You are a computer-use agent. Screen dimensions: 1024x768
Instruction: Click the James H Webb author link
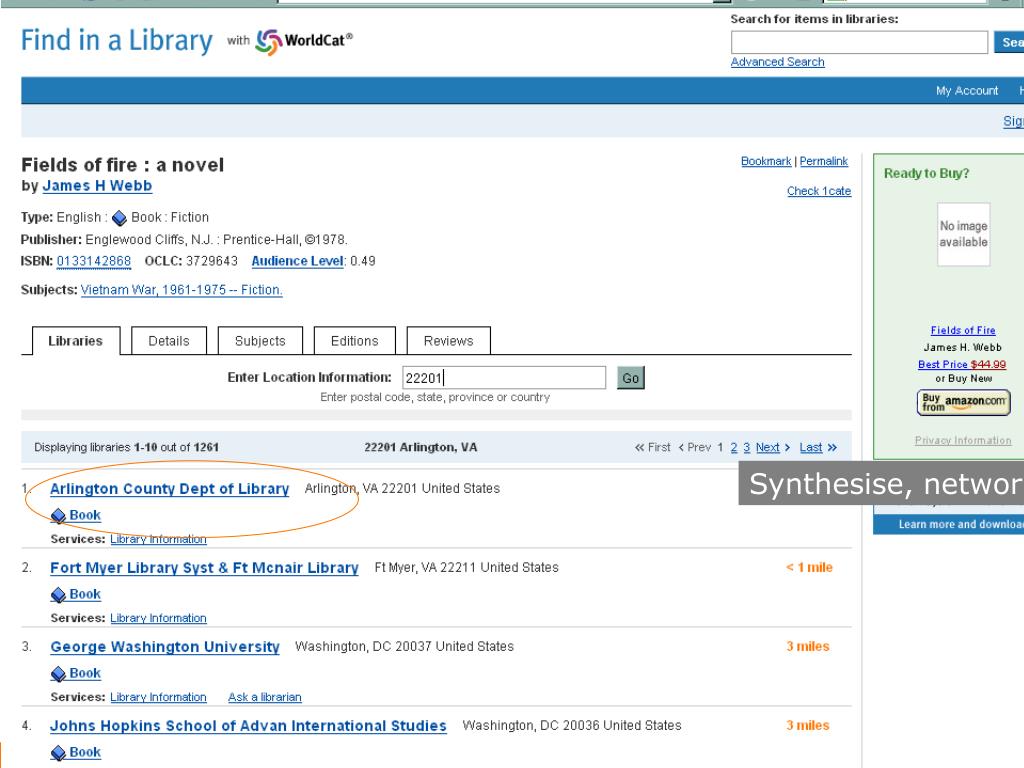(x=97, y=186)
